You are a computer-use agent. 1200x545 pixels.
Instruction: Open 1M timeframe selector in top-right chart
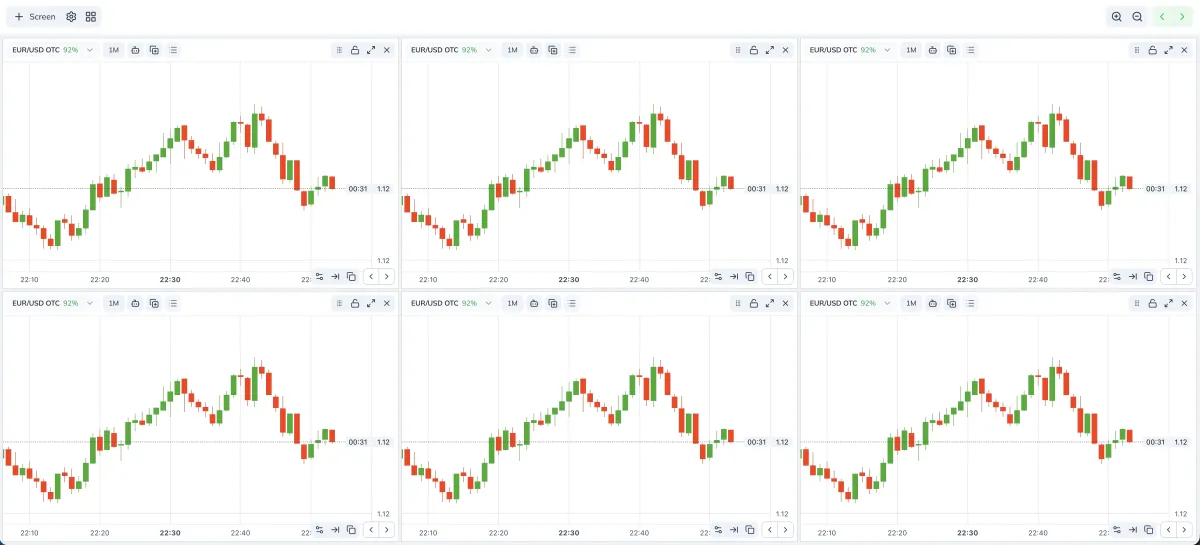point(912,50)
